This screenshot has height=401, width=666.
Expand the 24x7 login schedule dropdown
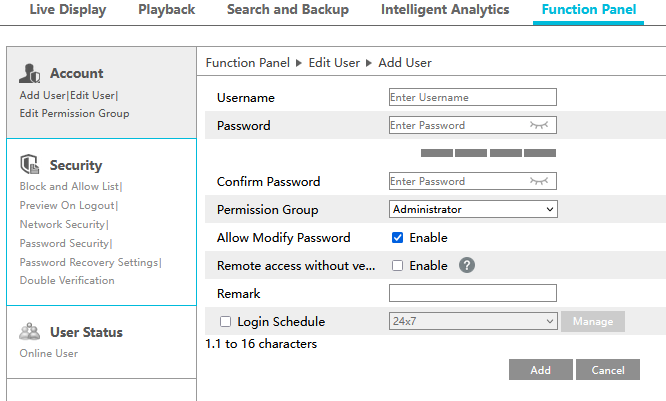(472, 322)
